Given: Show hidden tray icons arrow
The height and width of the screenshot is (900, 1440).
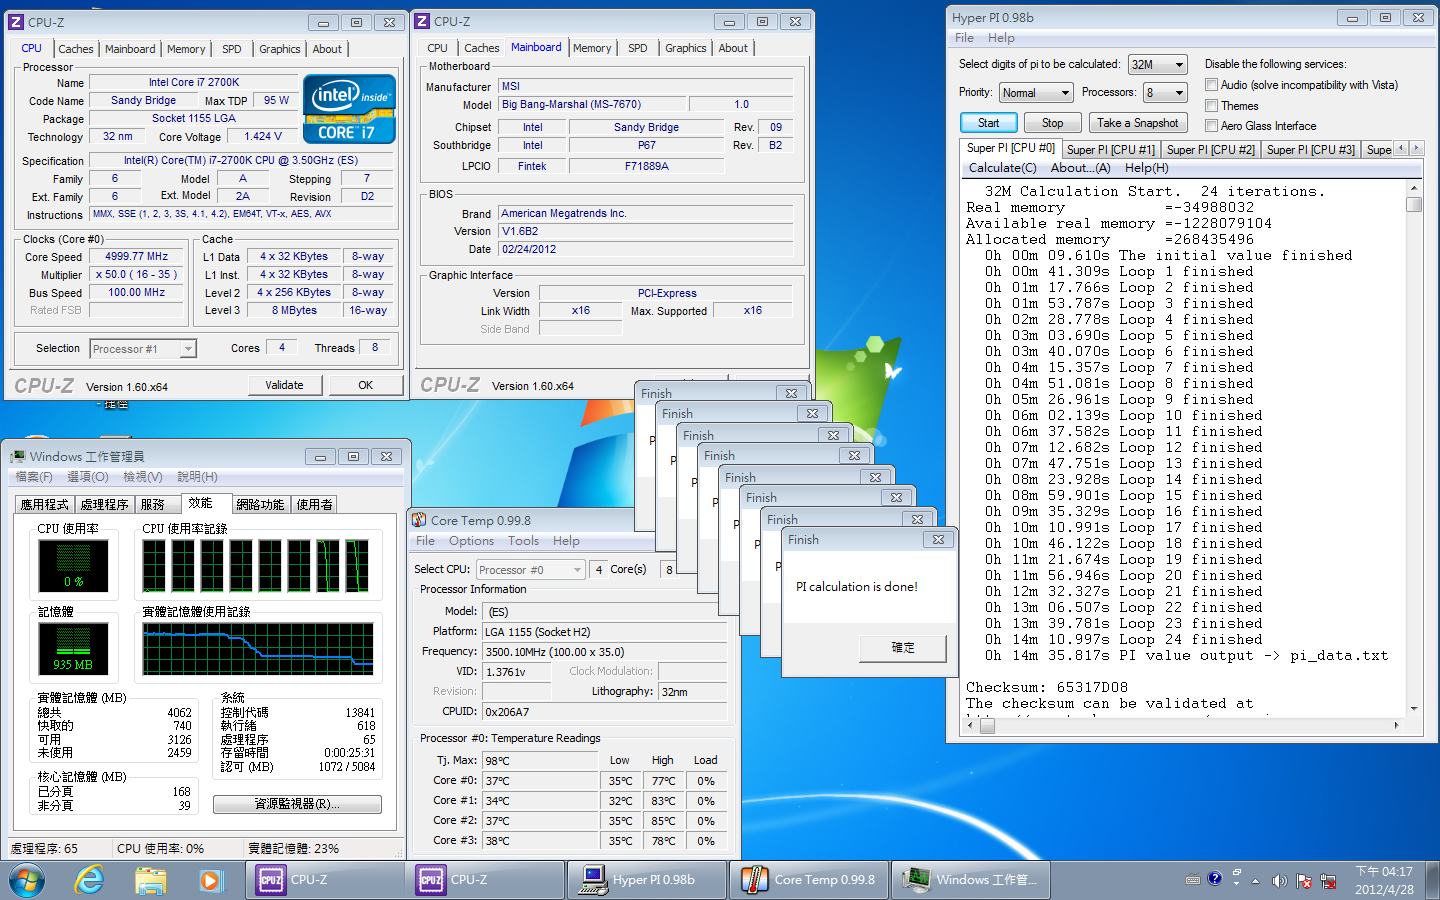Looking at the screenshot, I should point(1255,882).
